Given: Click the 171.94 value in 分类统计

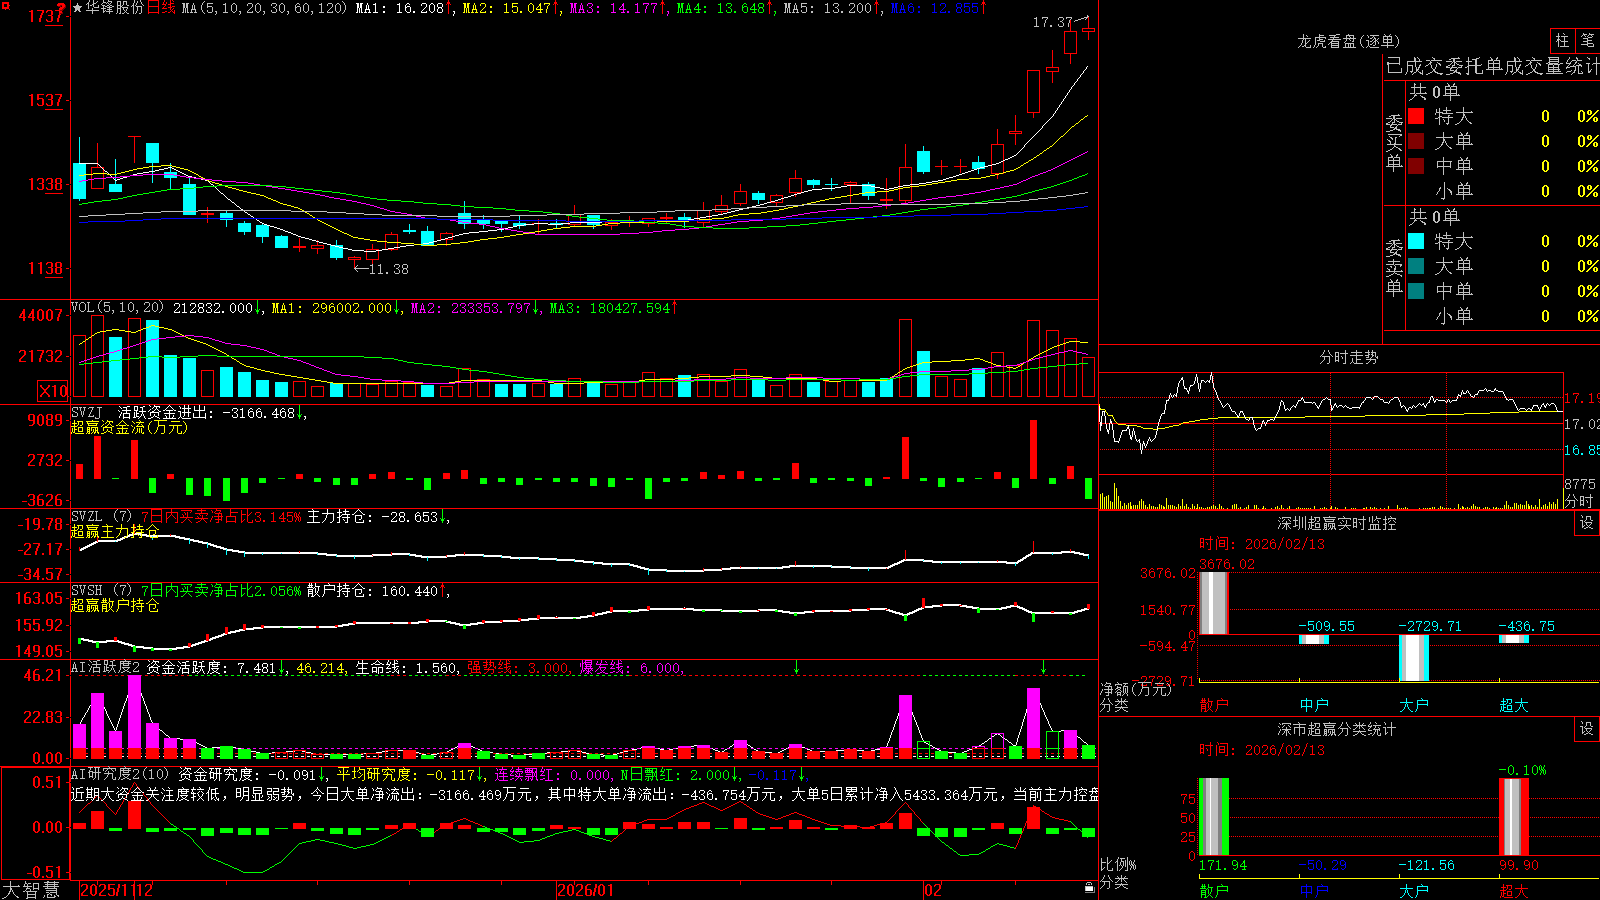Looking at the screenshot, I should click(1223, 865).
